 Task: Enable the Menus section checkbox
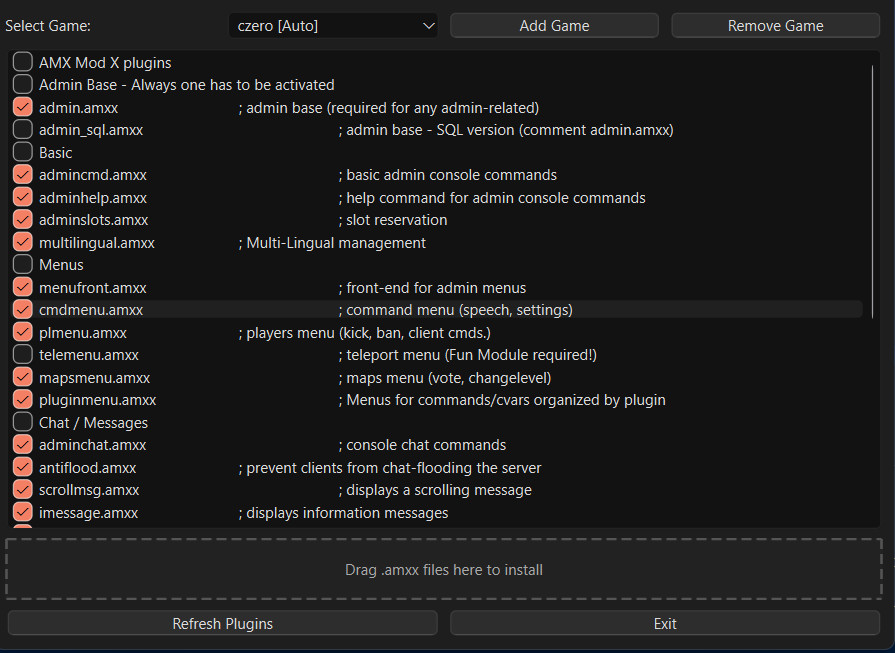[22, 264]
